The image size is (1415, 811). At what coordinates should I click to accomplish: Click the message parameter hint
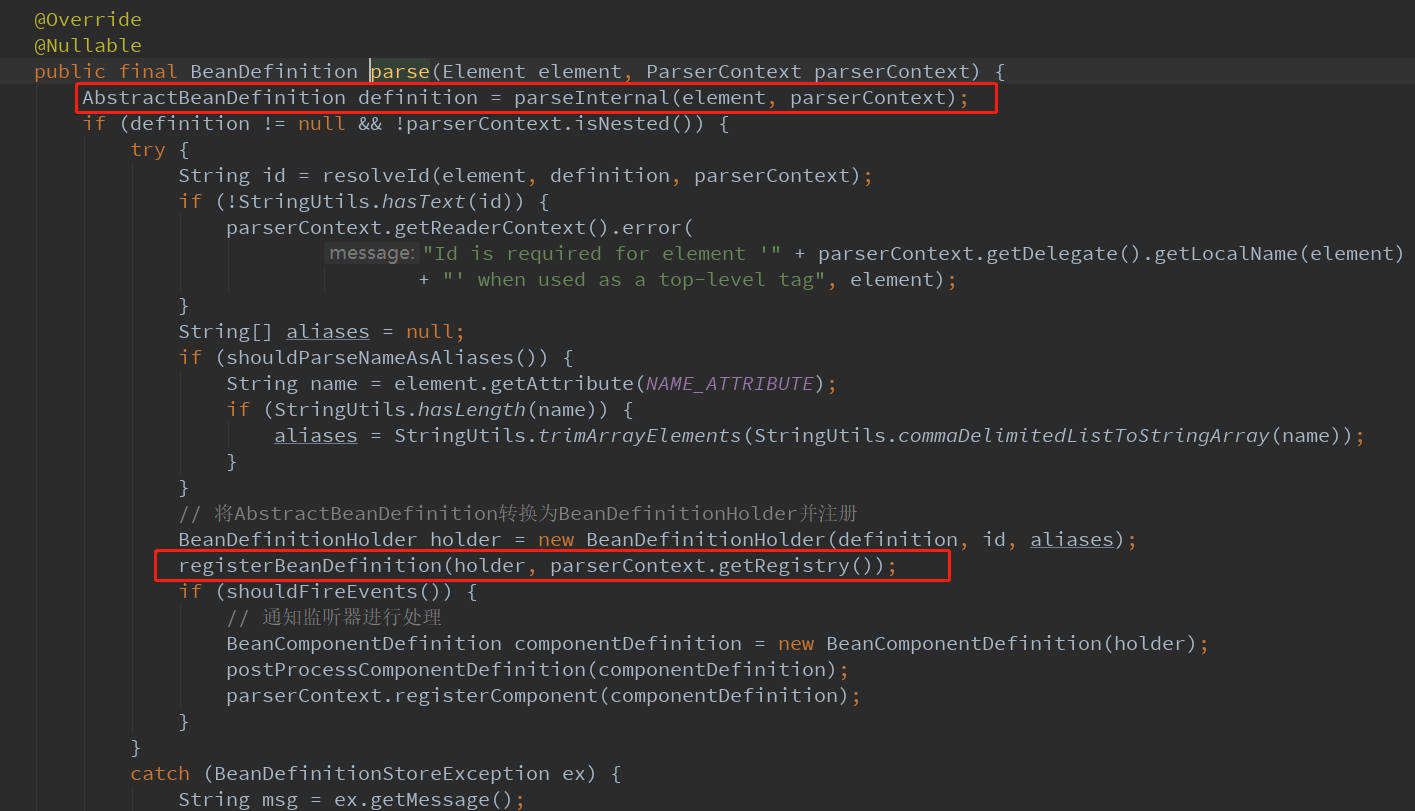[370, 253]
